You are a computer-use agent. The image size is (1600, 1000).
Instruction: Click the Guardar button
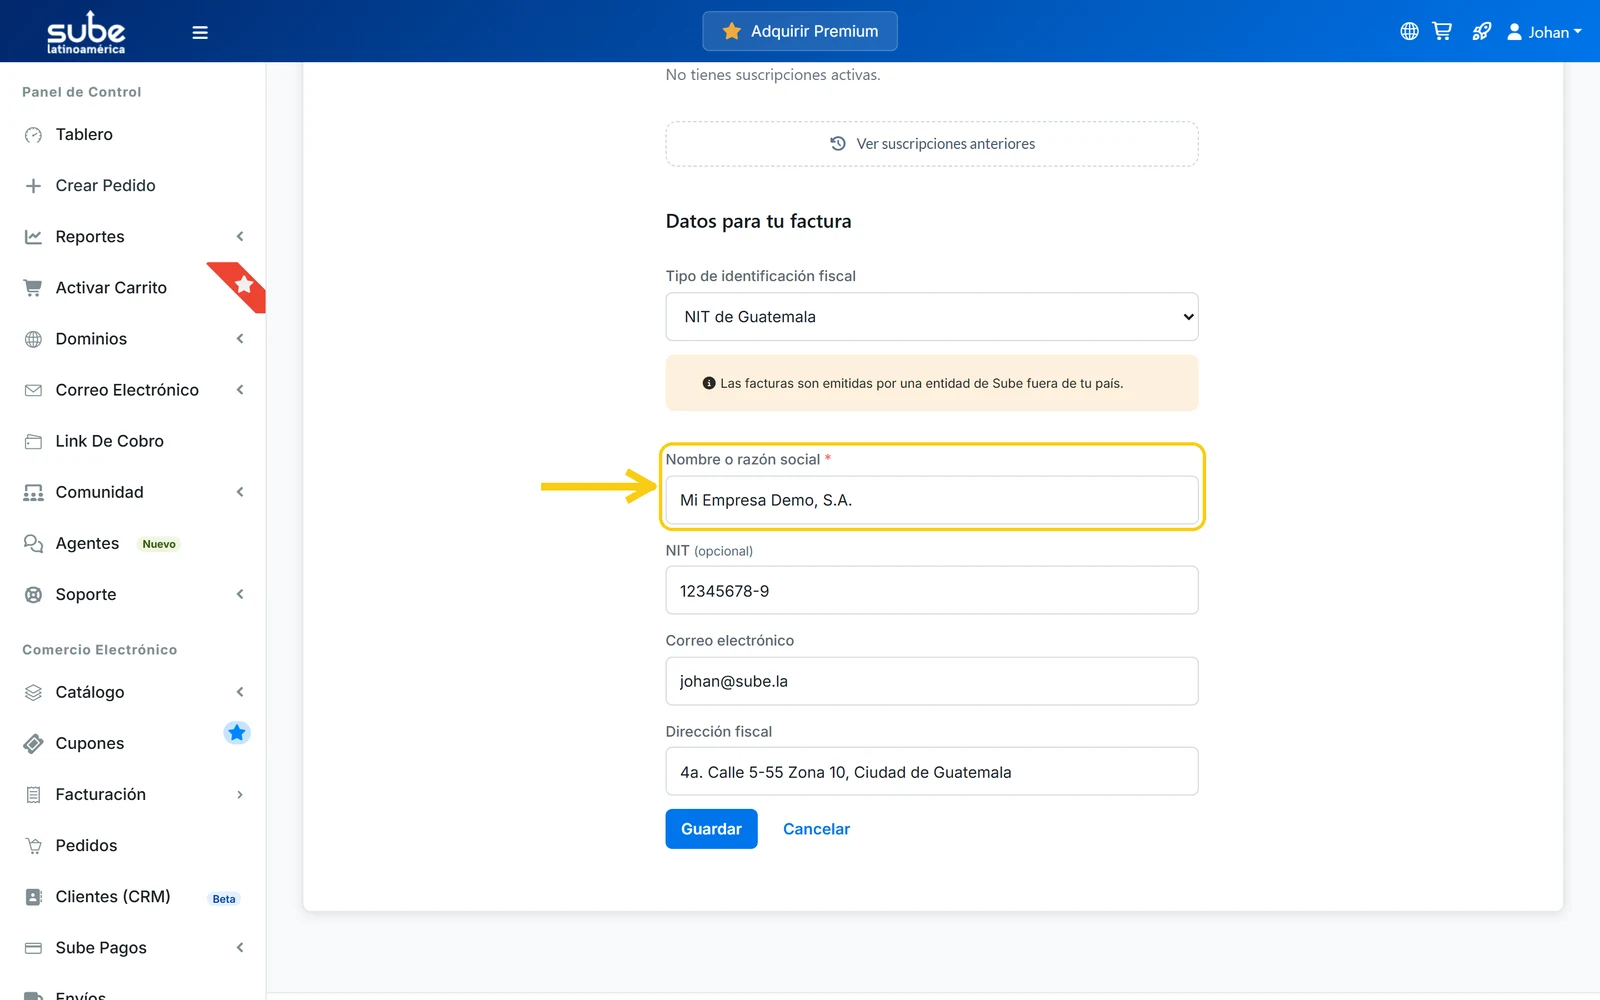point(711,829)
